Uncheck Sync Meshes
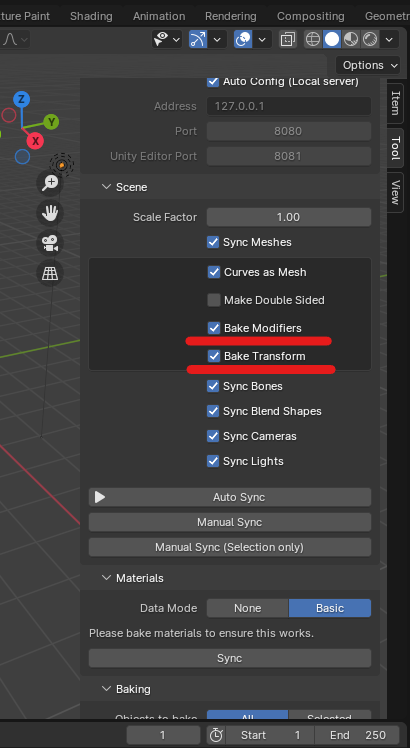Screen dimensions: 410x748 [213, 242]
